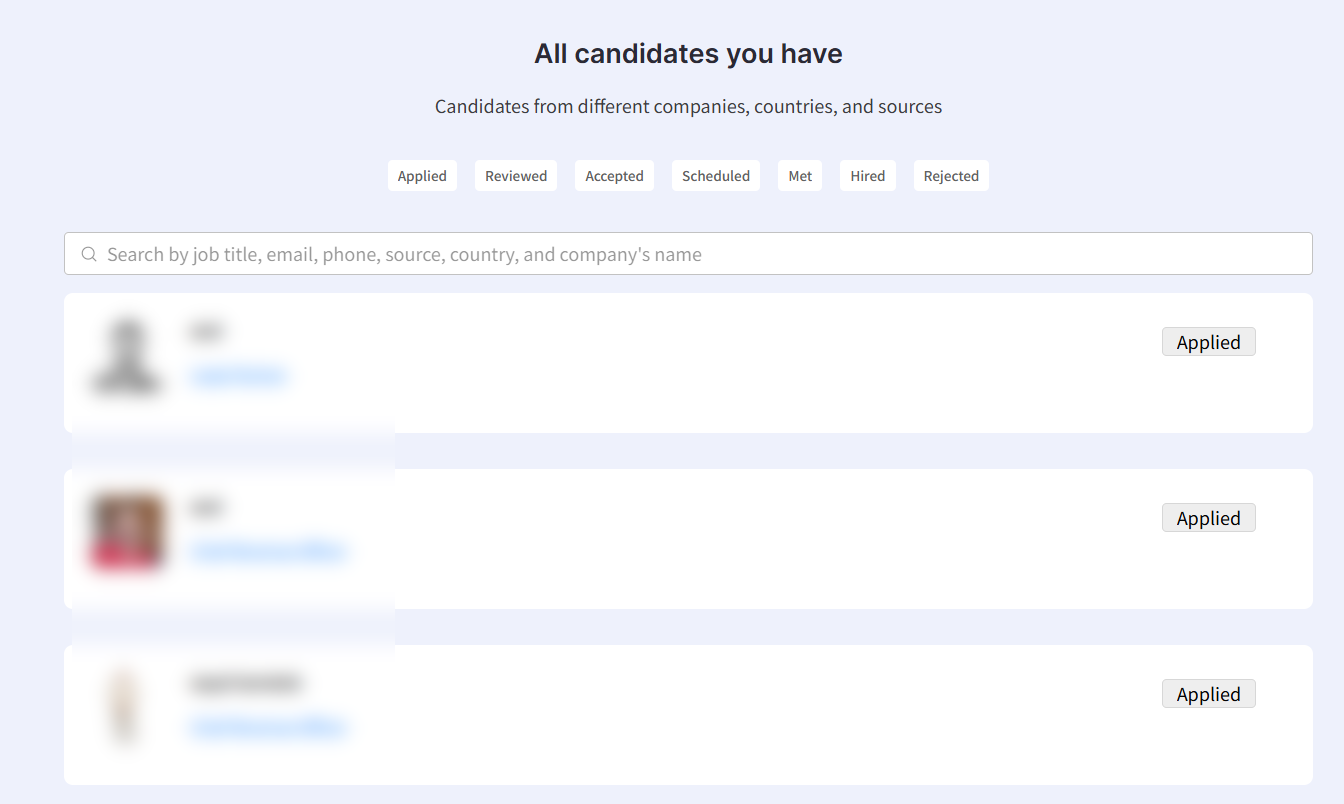Click in the candidate search field
The image size is (1344, 804).
pos(700,254)
